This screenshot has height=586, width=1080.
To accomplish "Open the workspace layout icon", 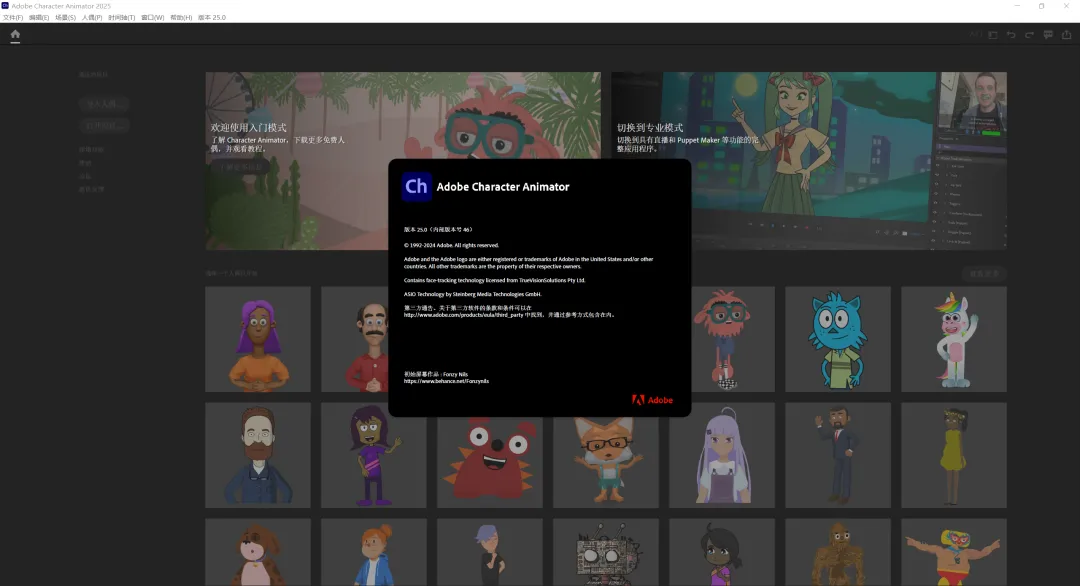I will pyautogui.click(x=993, y=34).
